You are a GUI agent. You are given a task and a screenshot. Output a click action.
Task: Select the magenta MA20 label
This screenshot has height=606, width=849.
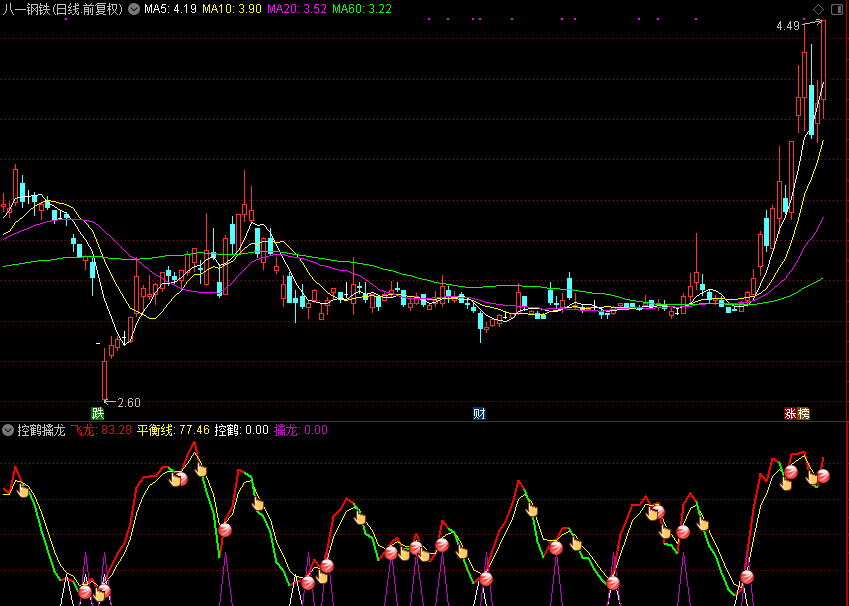tap(296, 9)
